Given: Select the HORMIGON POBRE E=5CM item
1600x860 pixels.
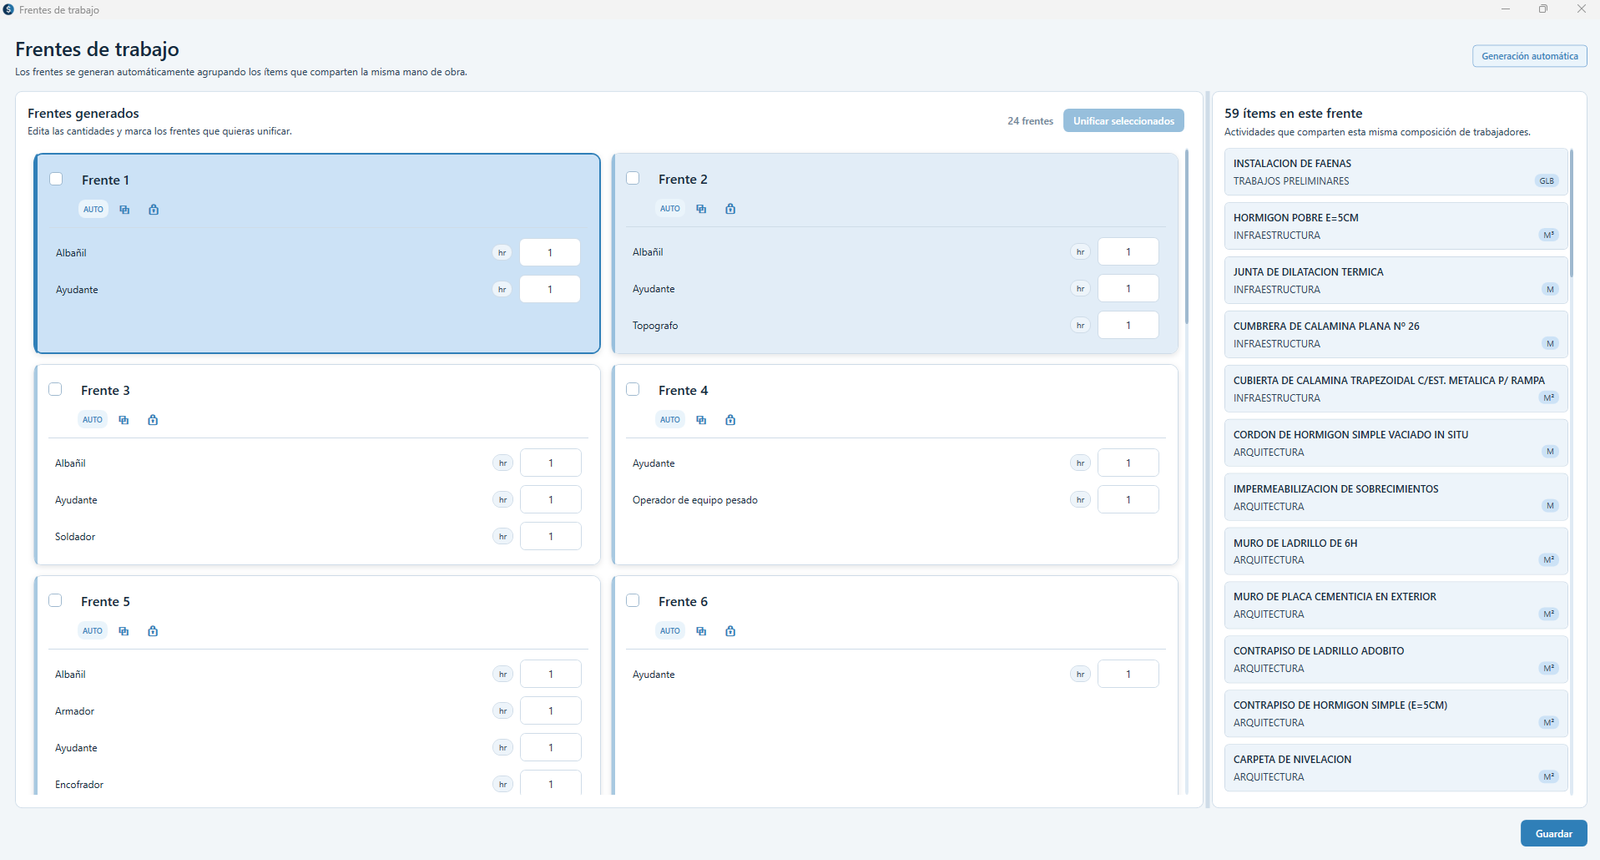Looking at the screenshot, I should [1395, 226].
